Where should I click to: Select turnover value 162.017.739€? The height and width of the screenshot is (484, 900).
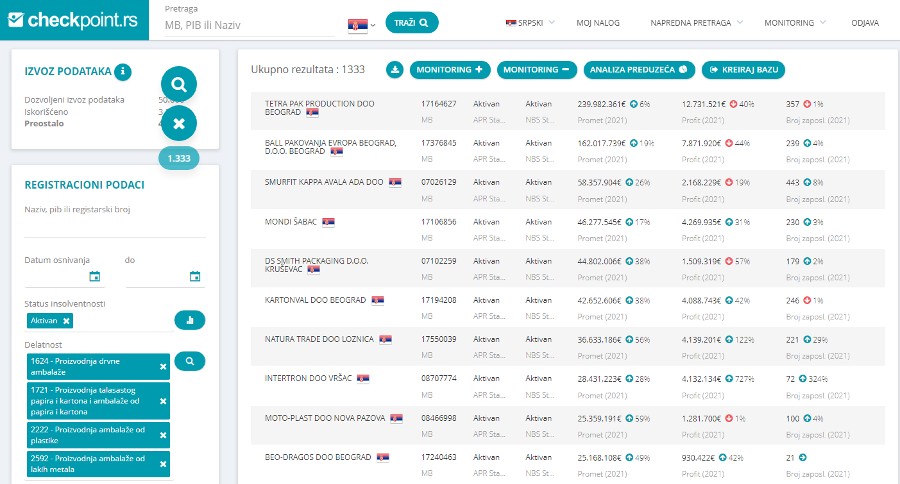[x=601, y=144]
